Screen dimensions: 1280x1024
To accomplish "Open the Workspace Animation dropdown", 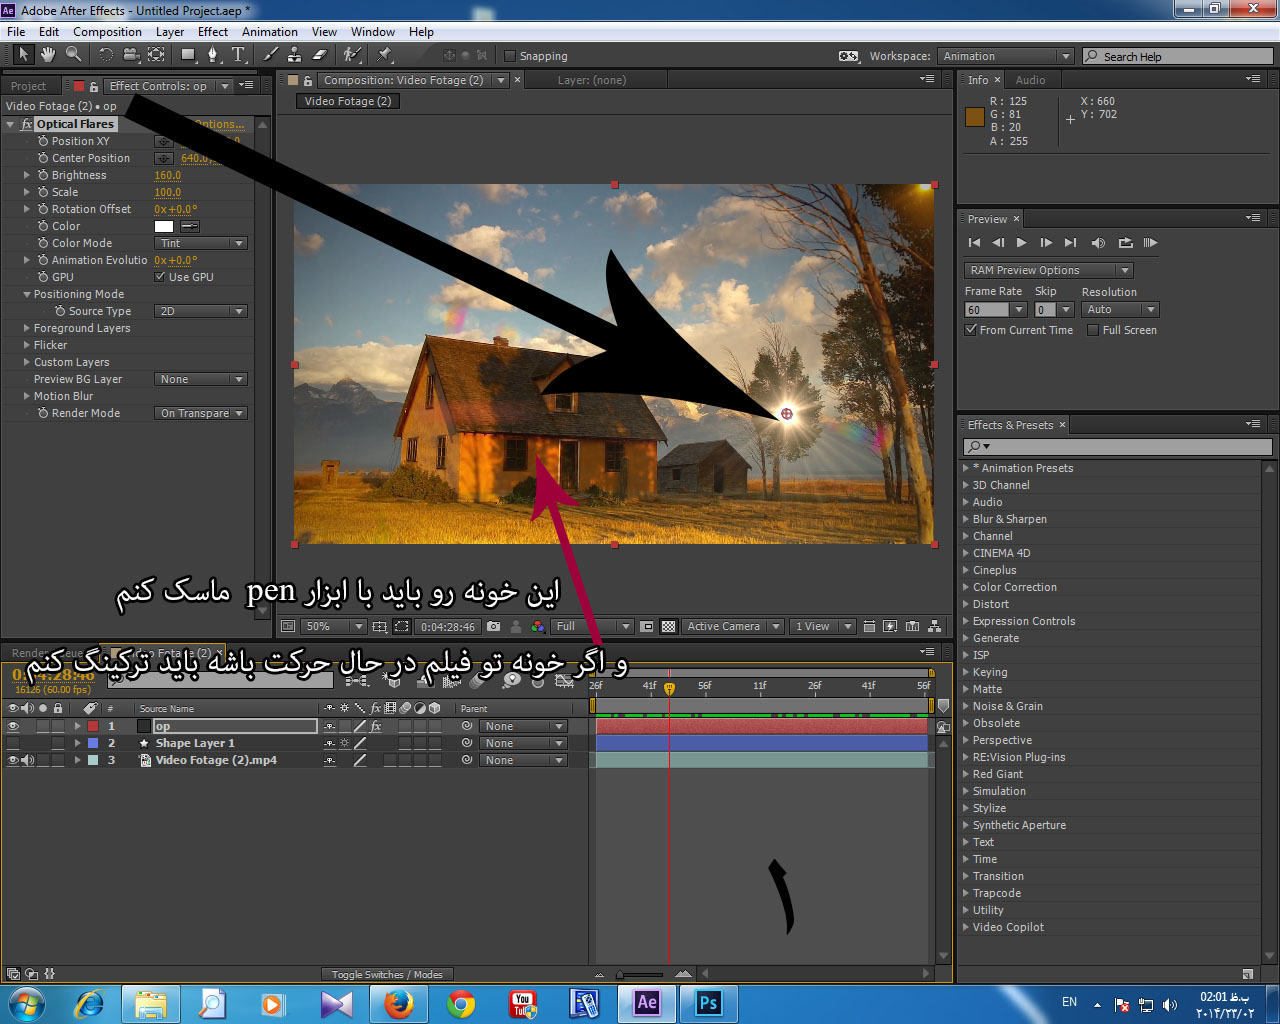I will point(1006,56).
